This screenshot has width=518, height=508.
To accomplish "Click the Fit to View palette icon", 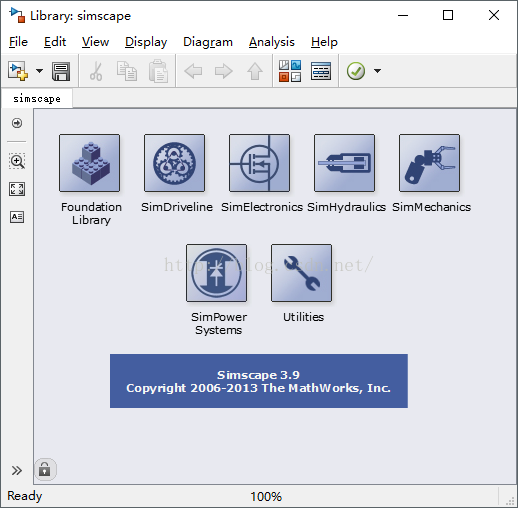I will point(17,189).
